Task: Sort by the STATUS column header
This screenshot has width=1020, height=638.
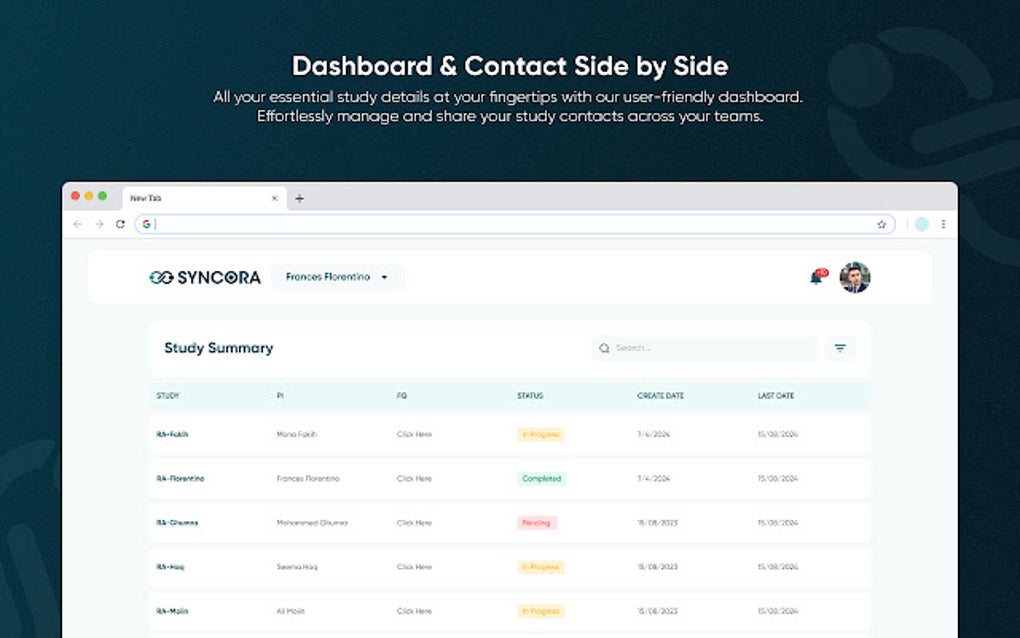Action: click(x=530, y=395)
